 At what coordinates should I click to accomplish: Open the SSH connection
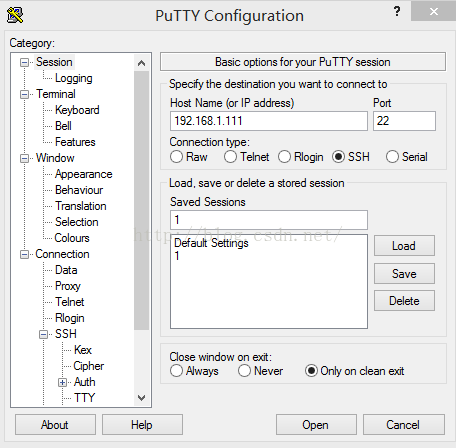click(316, 425)
